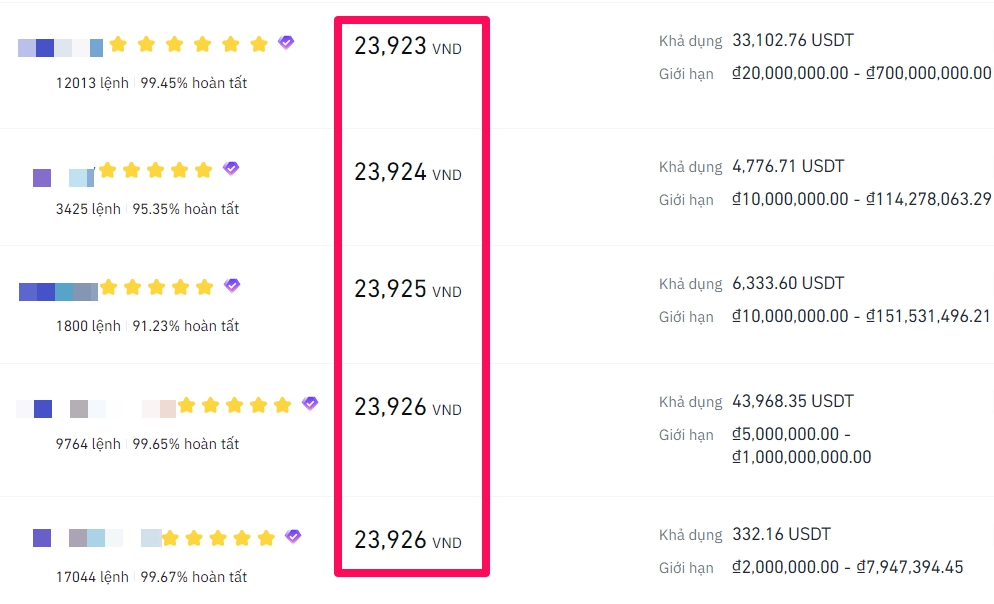The image size is (994, 604).
Task: Click verified badge of 17044 lệnh merchant
Action: pyautogui.click(x=292, y=536)
